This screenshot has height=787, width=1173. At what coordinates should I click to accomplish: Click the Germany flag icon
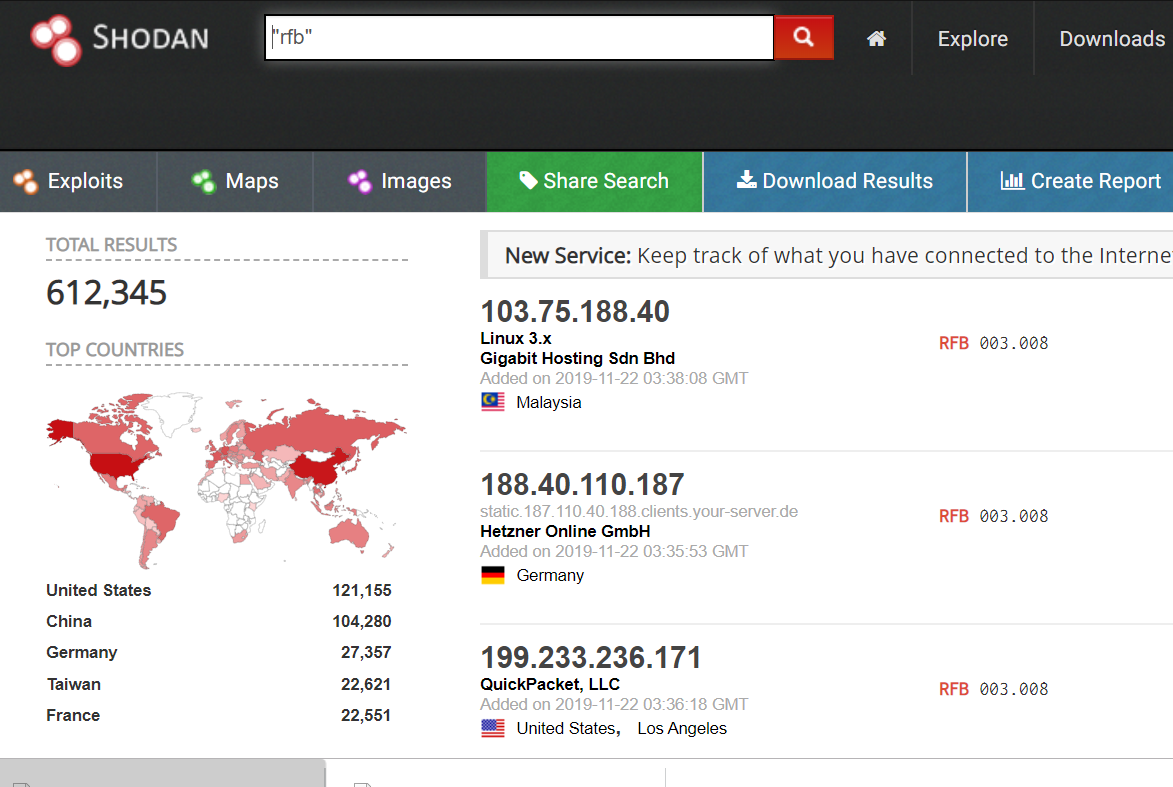pyautogui.click(x=492, y=575)
